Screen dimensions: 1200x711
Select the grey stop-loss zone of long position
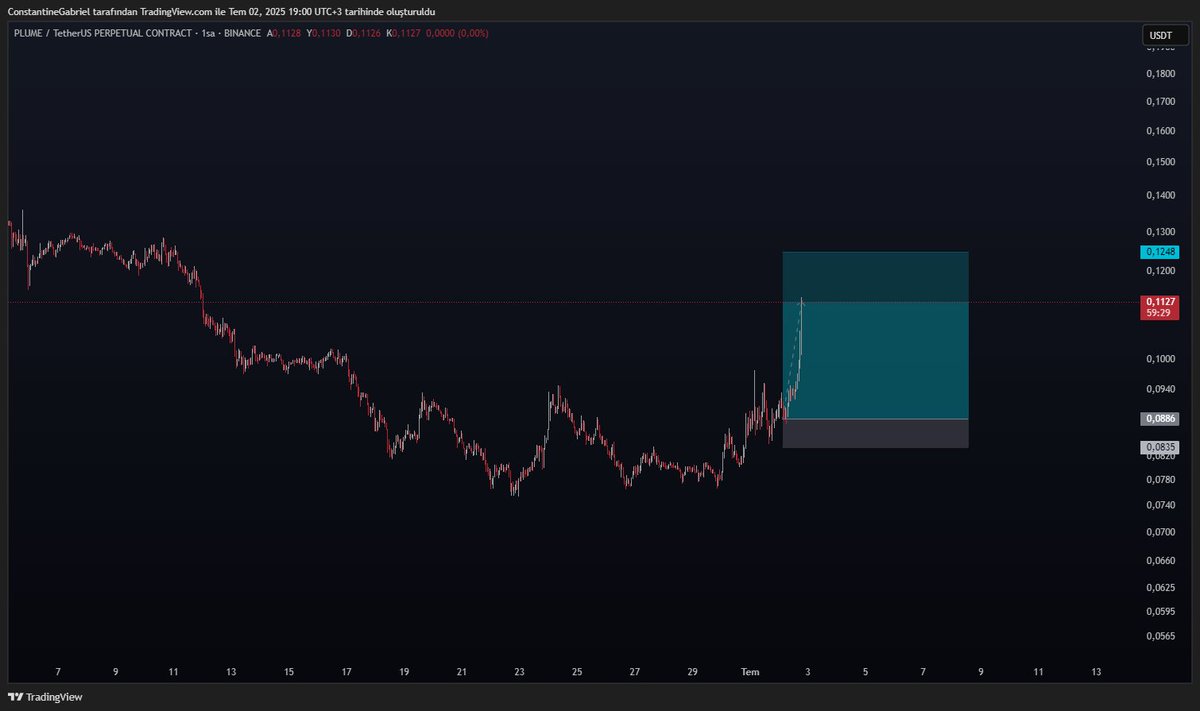(875, 433)
